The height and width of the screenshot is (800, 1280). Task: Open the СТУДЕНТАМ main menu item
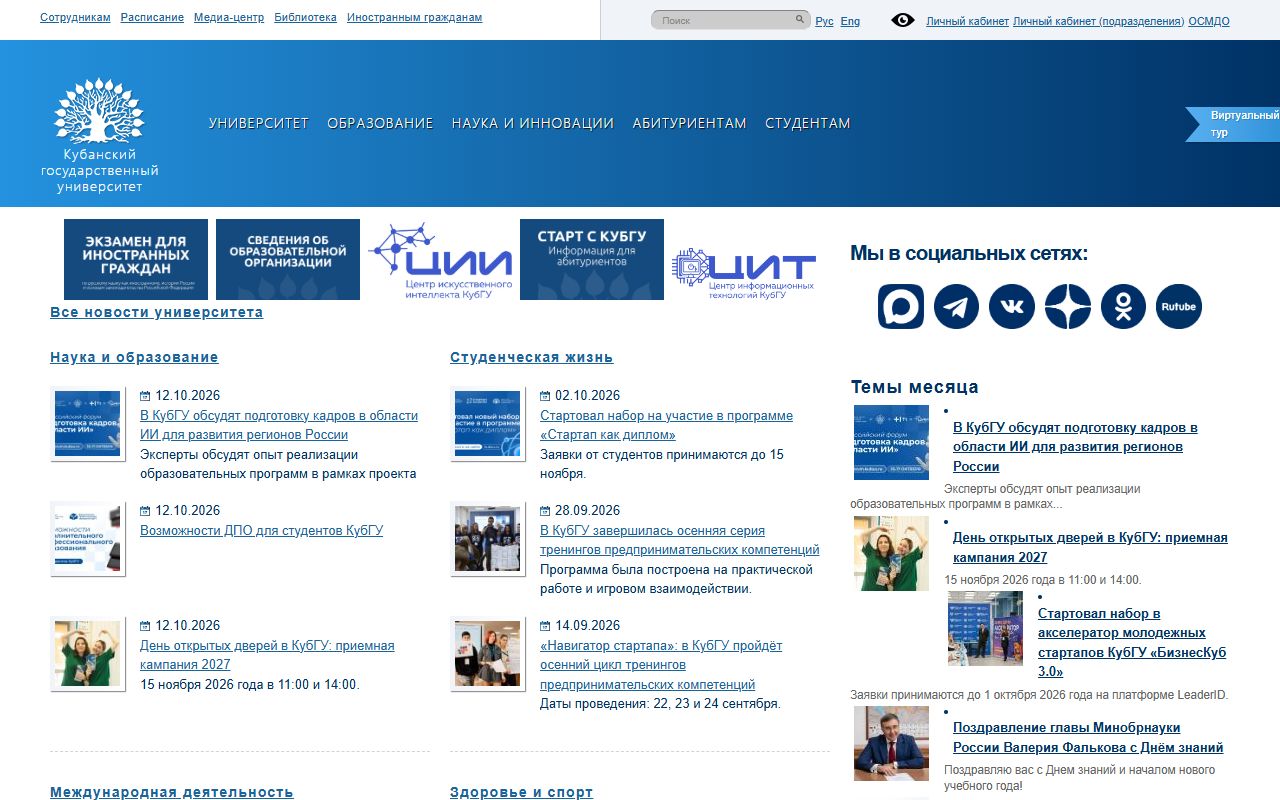point(808,123)
